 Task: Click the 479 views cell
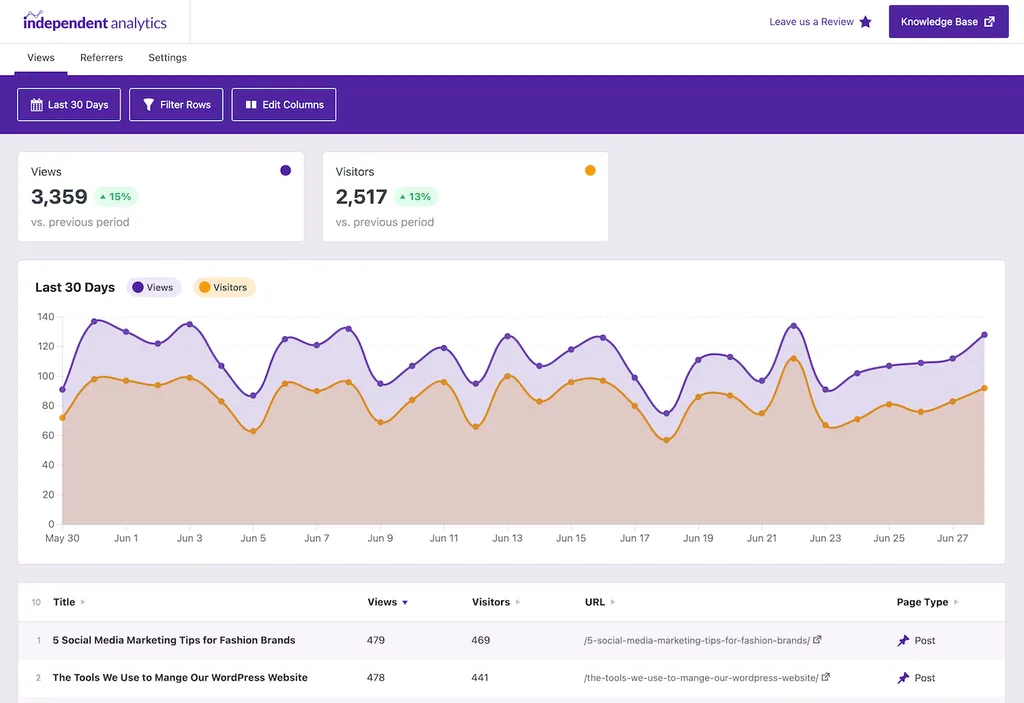[x=376, y=640]
